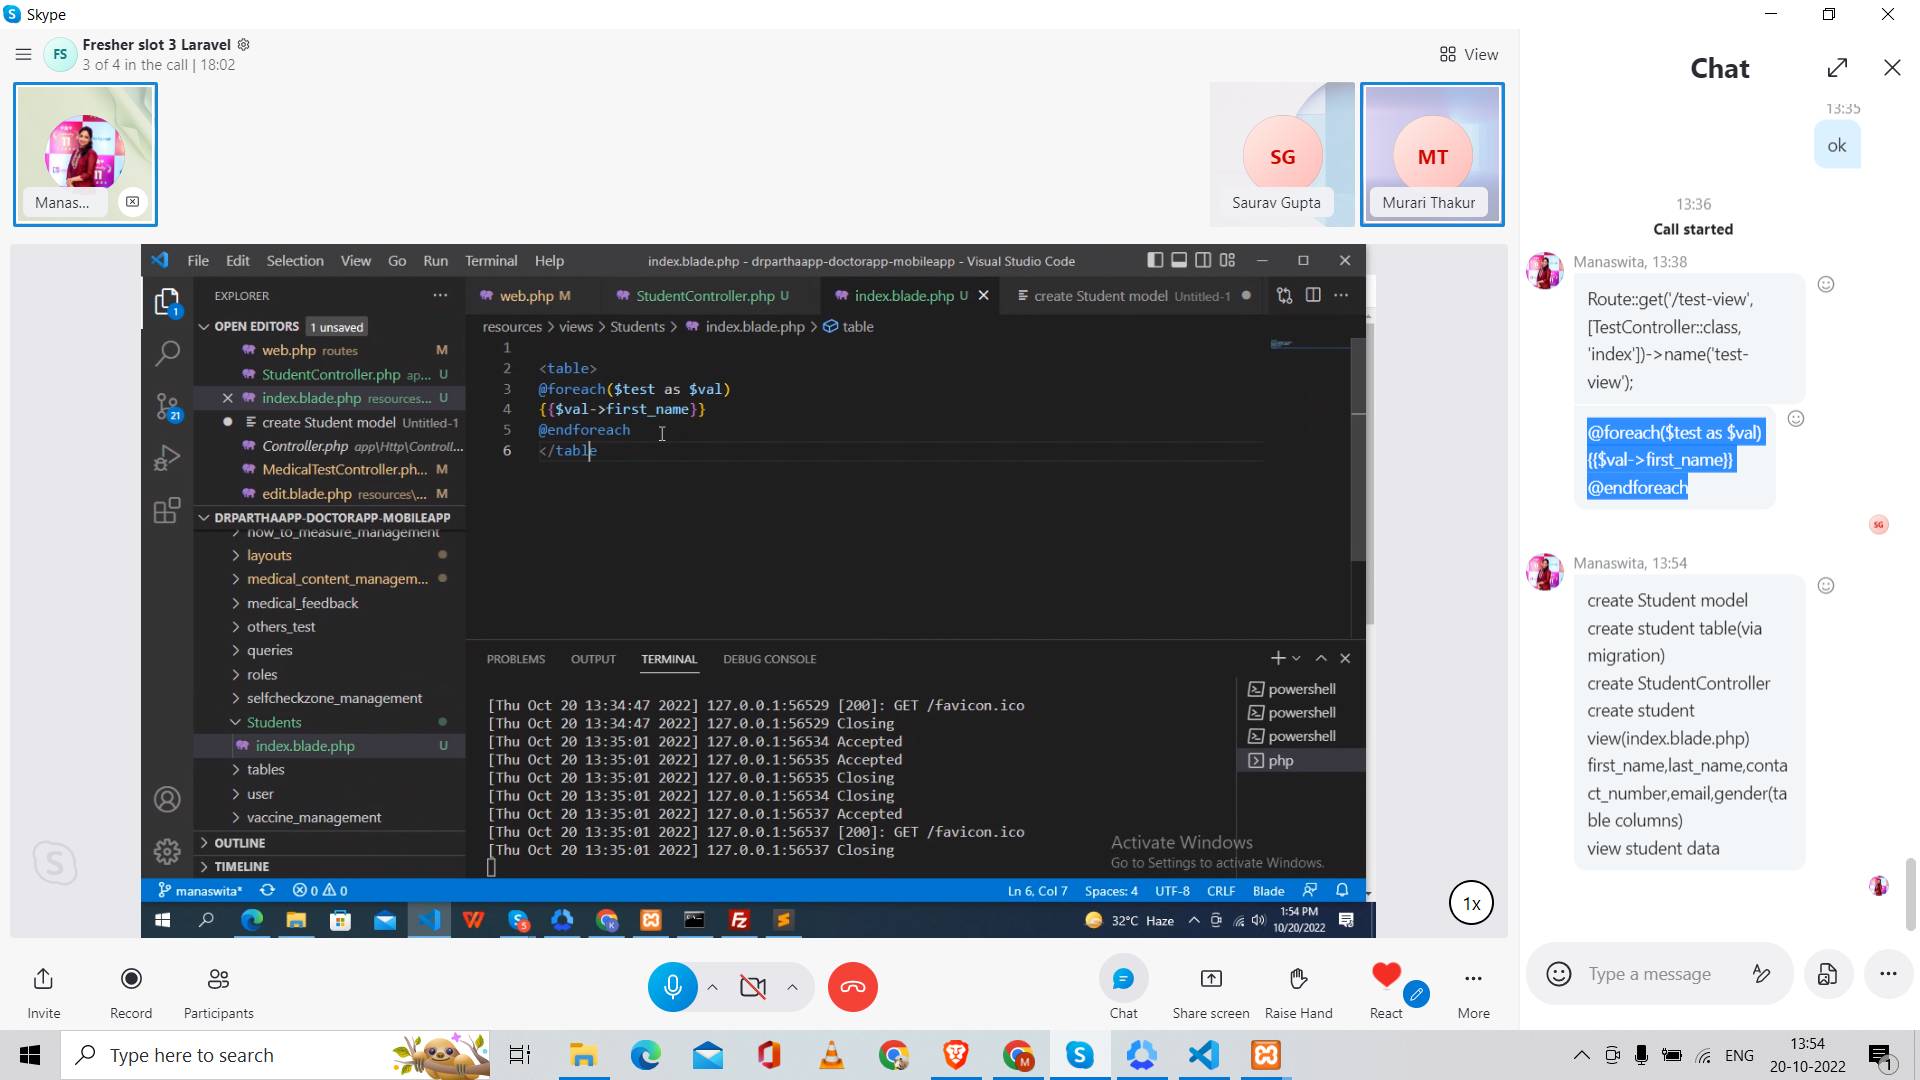Open camera options chevron
The width and height of the screenshot is (1920, 1080).
pos(792,987)
